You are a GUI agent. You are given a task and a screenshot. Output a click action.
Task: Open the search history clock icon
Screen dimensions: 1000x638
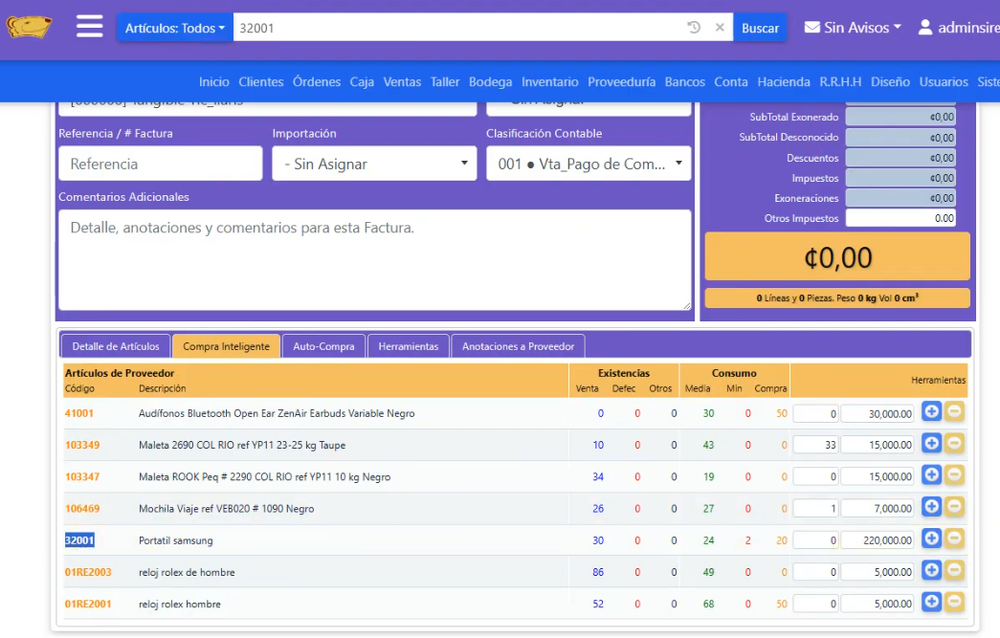(x=694, y=27)
